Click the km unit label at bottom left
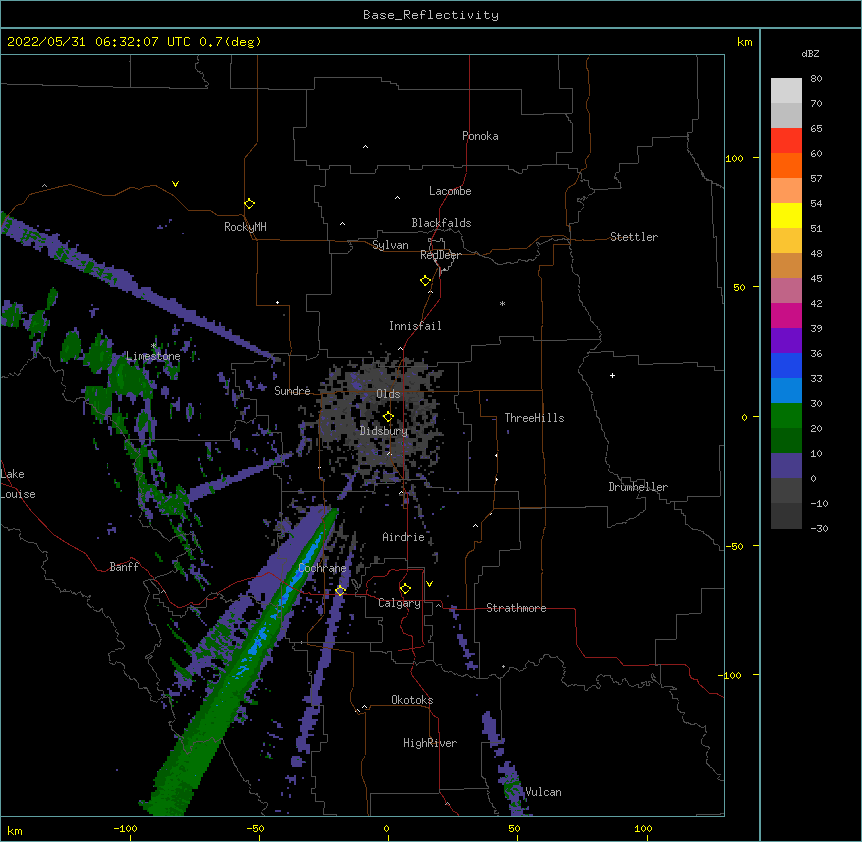The height and width of the screenshot is (842, 862). (15, 830)
